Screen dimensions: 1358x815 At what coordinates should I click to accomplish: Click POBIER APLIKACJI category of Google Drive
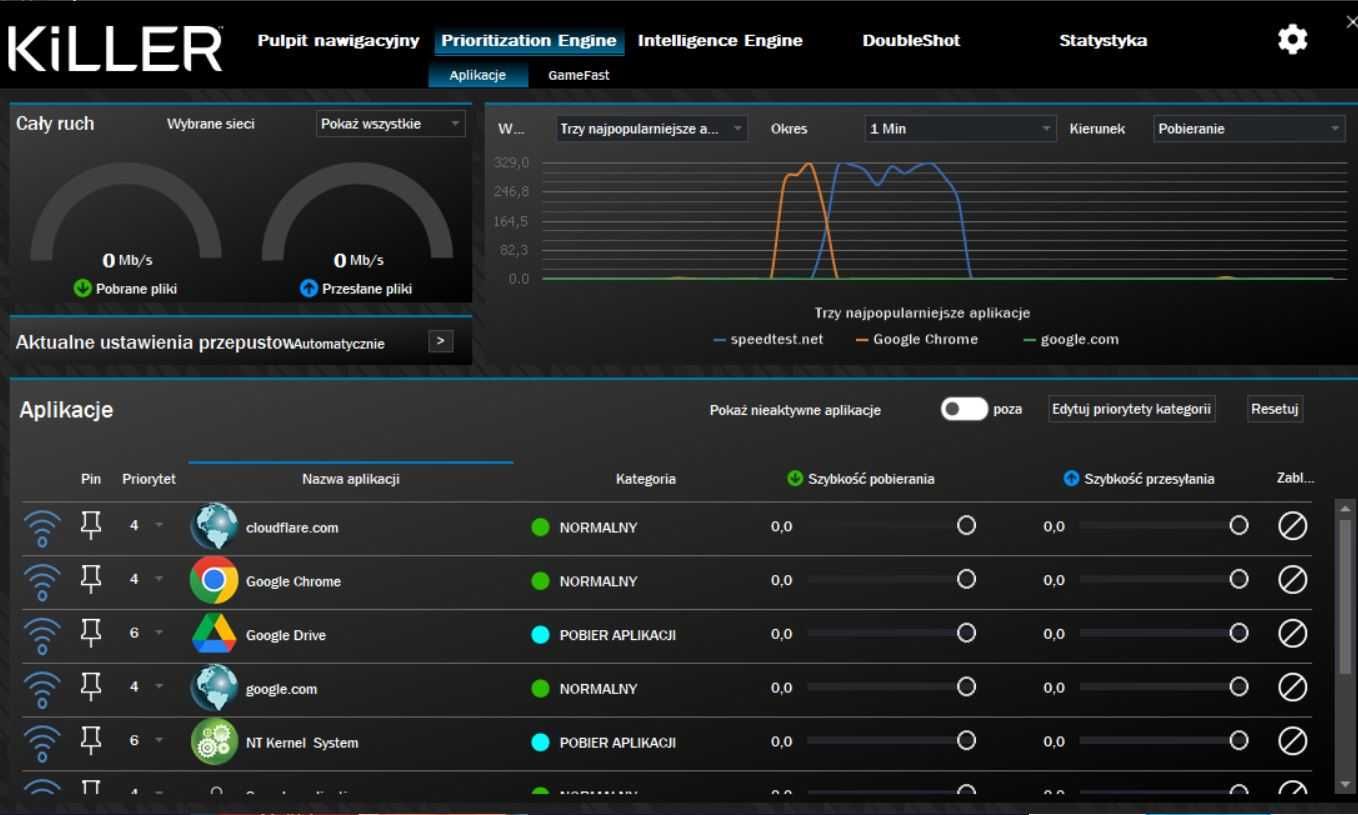604,635
